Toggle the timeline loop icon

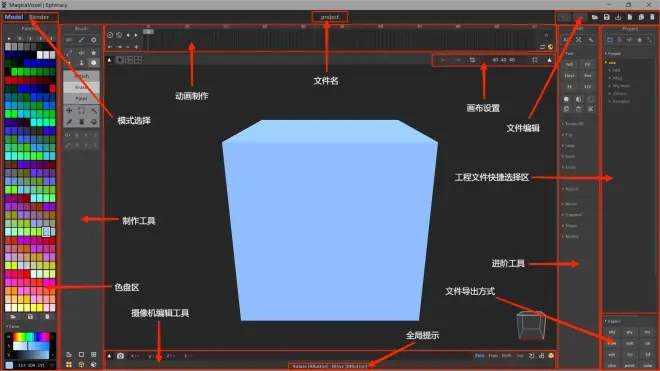tap(543, 47)
